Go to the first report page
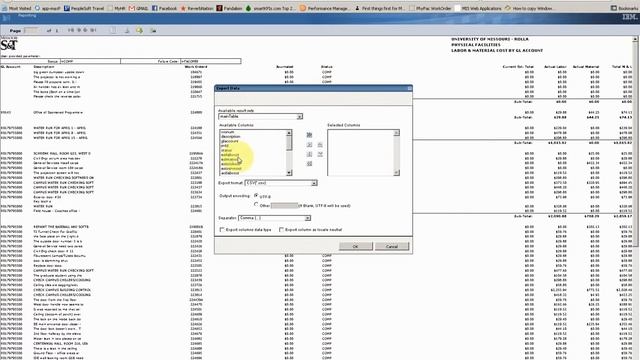 [x=71, y=30]
